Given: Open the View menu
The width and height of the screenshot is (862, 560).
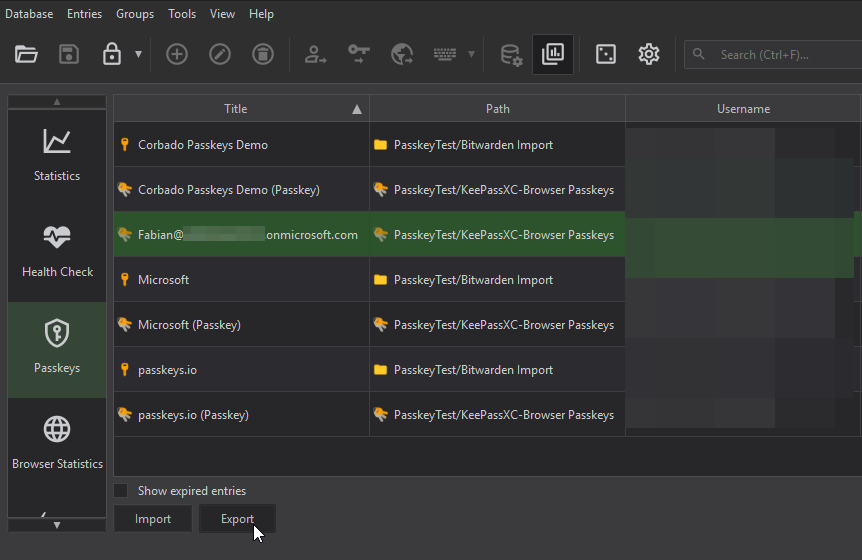Looking at the screenshot, I should 222,14.
